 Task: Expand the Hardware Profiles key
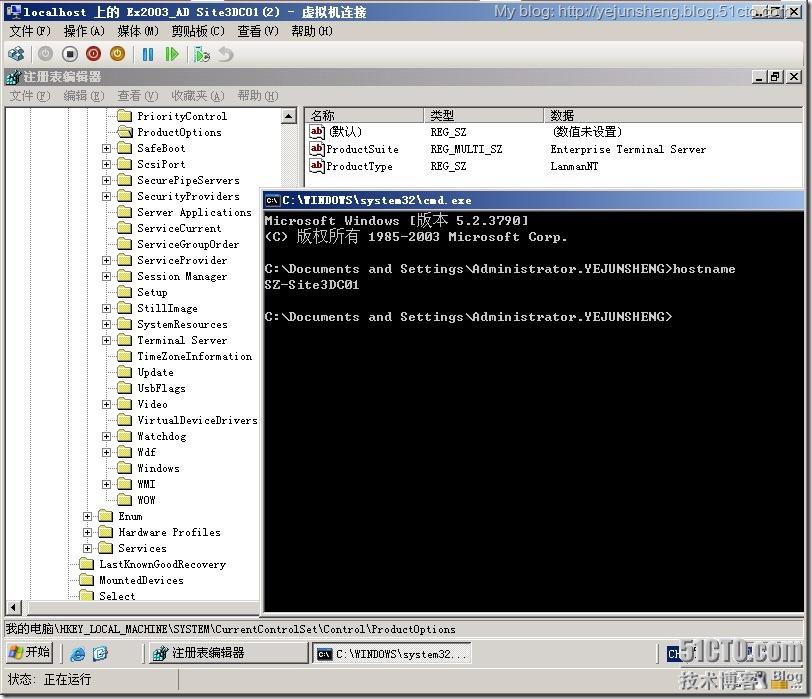click(88, 532)
